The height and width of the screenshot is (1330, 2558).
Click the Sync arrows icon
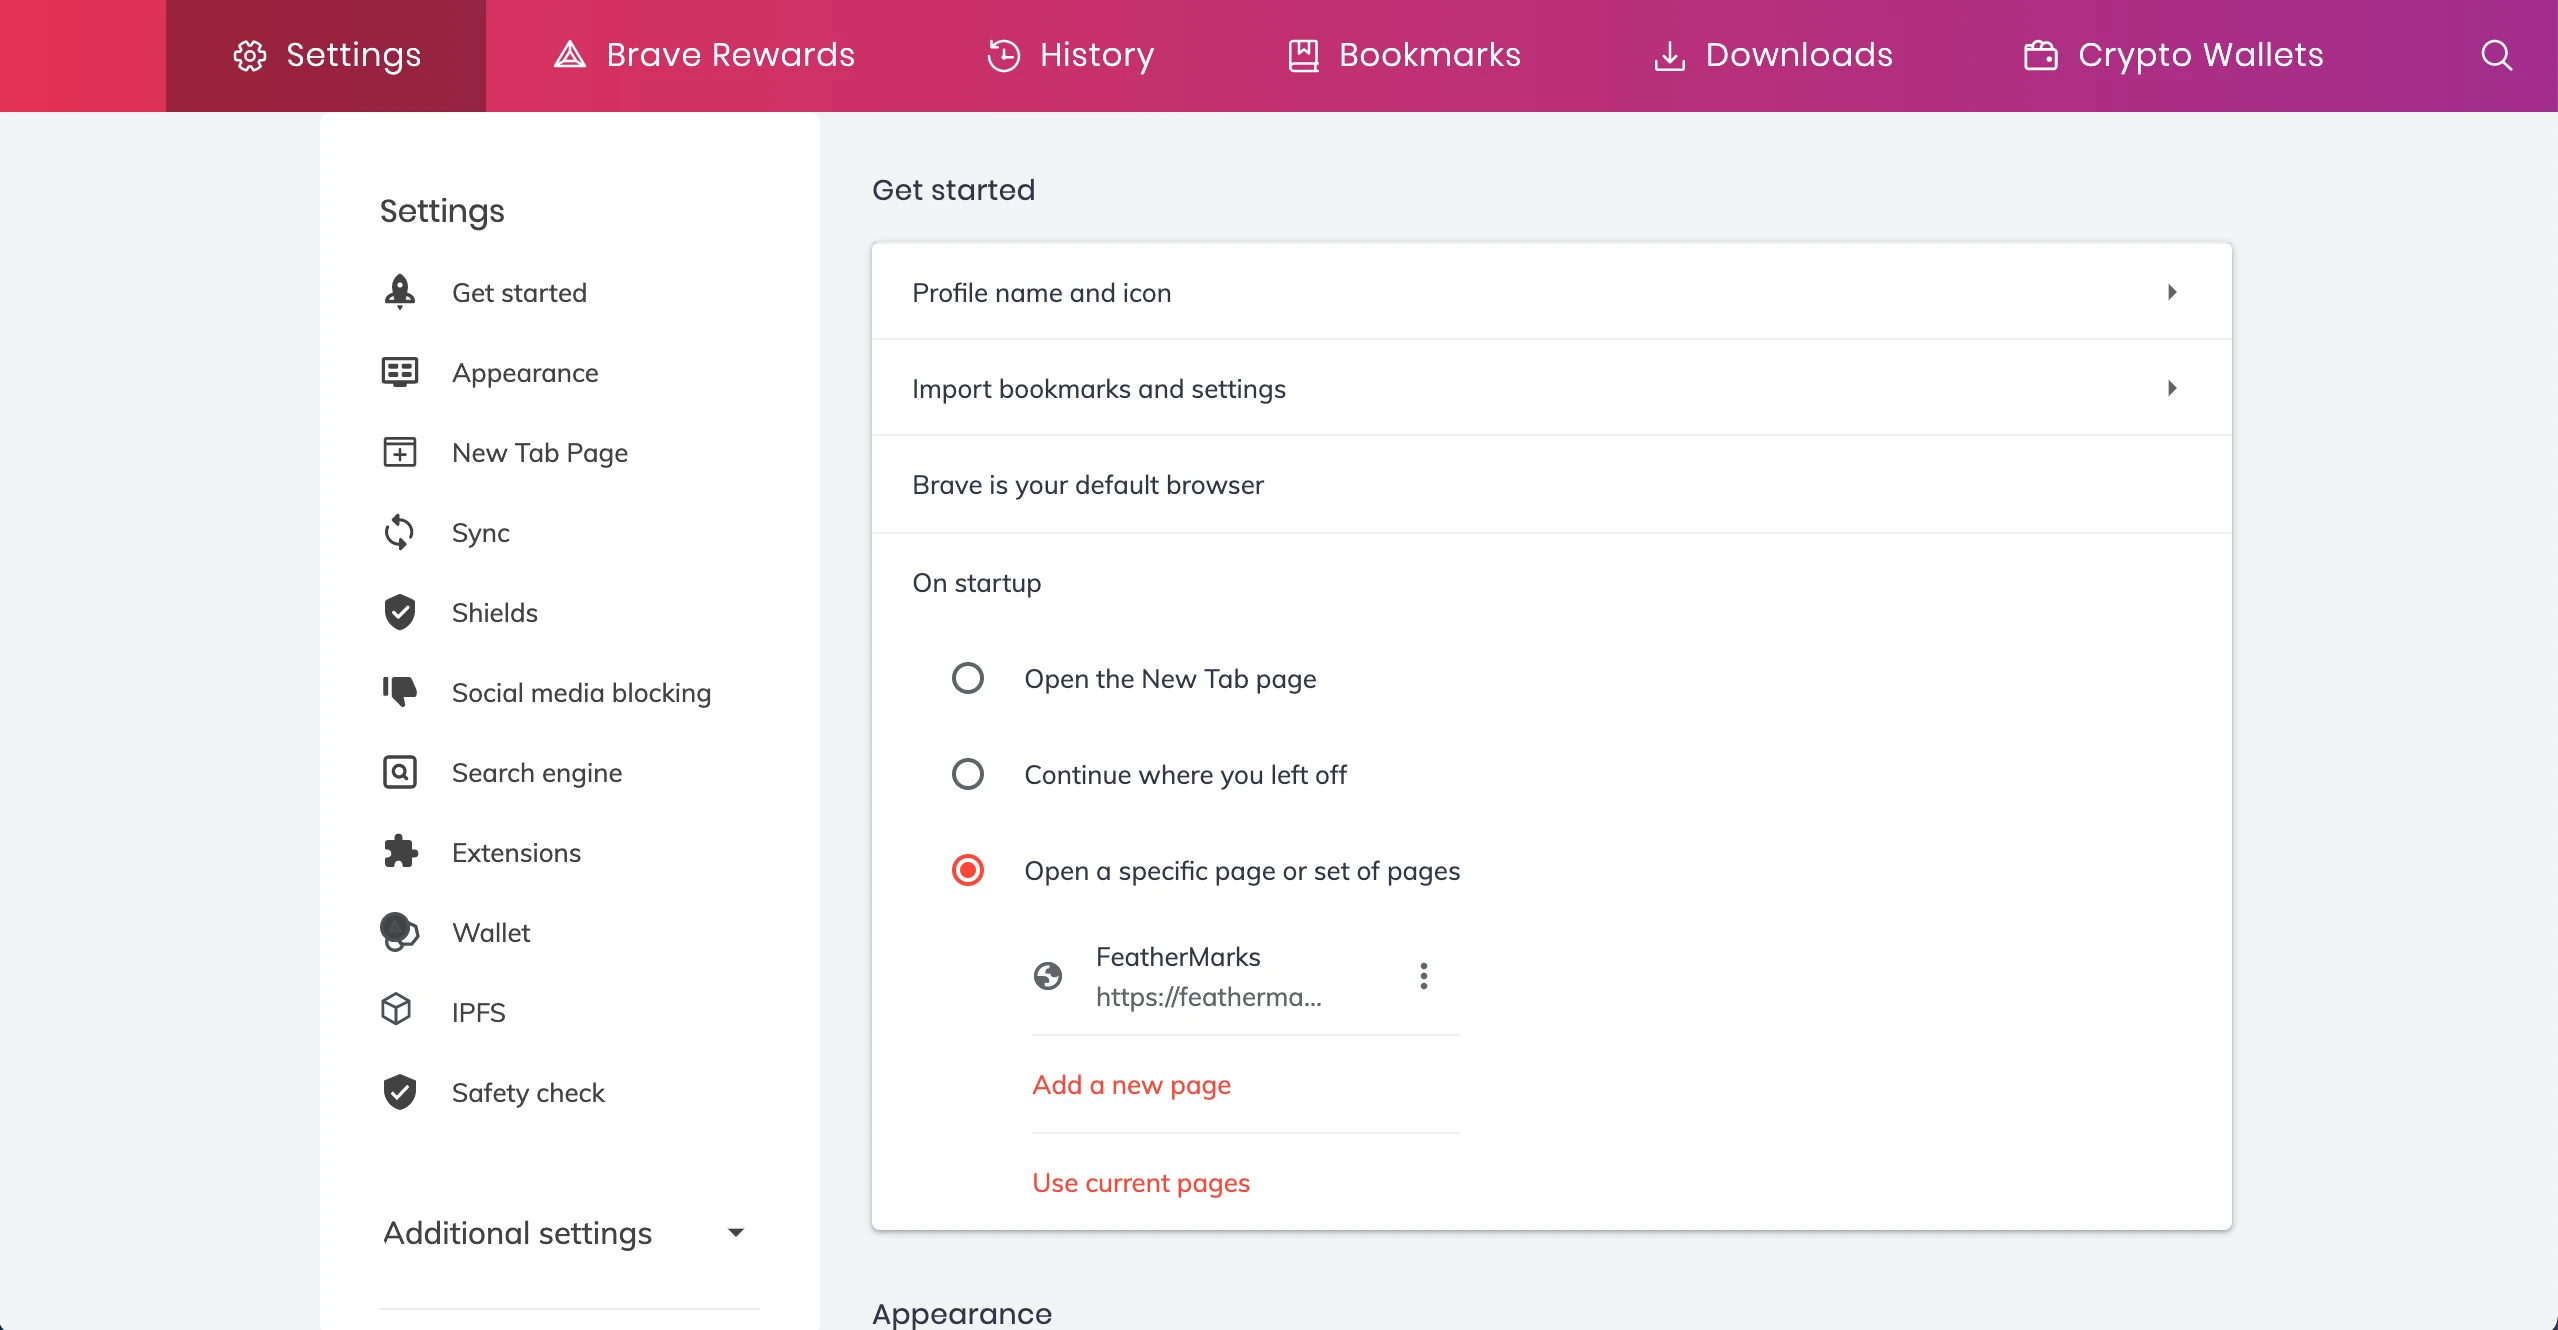(x=399, y=532)
